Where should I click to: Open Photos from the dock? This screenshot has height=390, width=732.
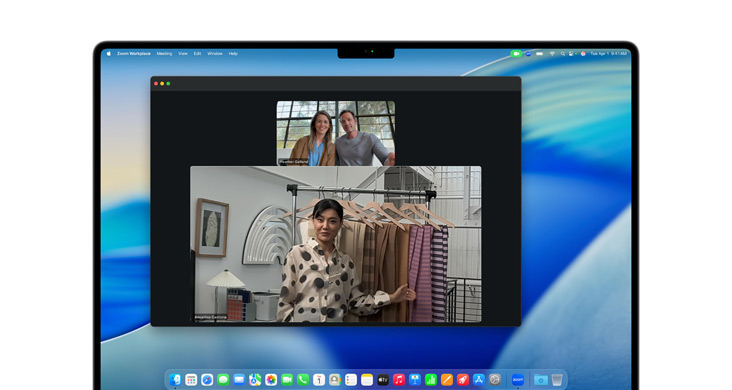pos(271,380)
